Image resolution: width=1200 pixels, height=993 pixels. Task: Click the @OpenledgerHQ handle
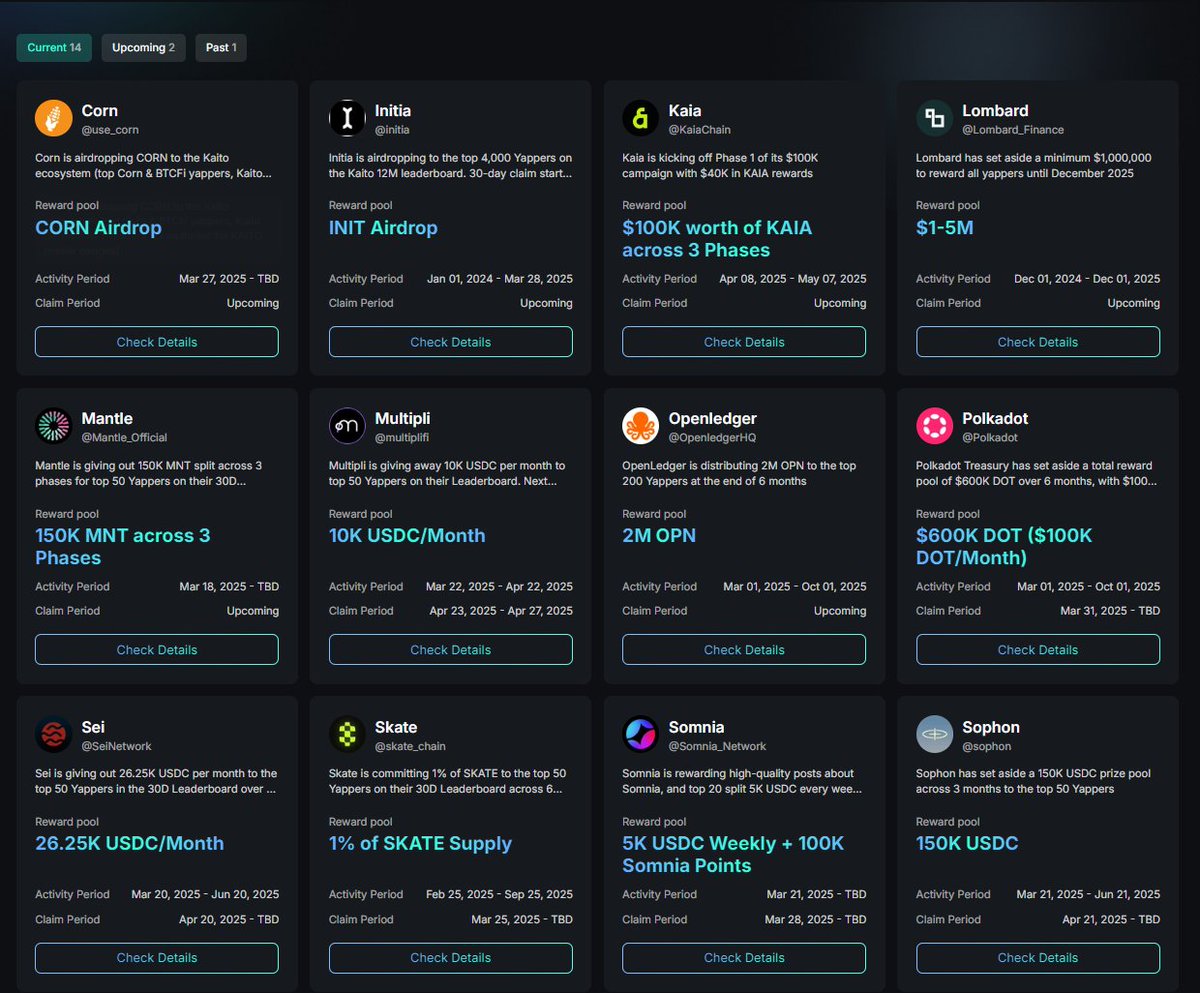tap(712, 438)
